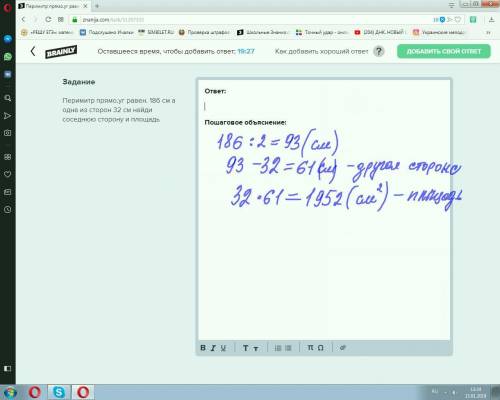Expand the hidden bookmarks chevron
Image resolution: width=500 pixels, height=400 pixels.
click(488, 32)
